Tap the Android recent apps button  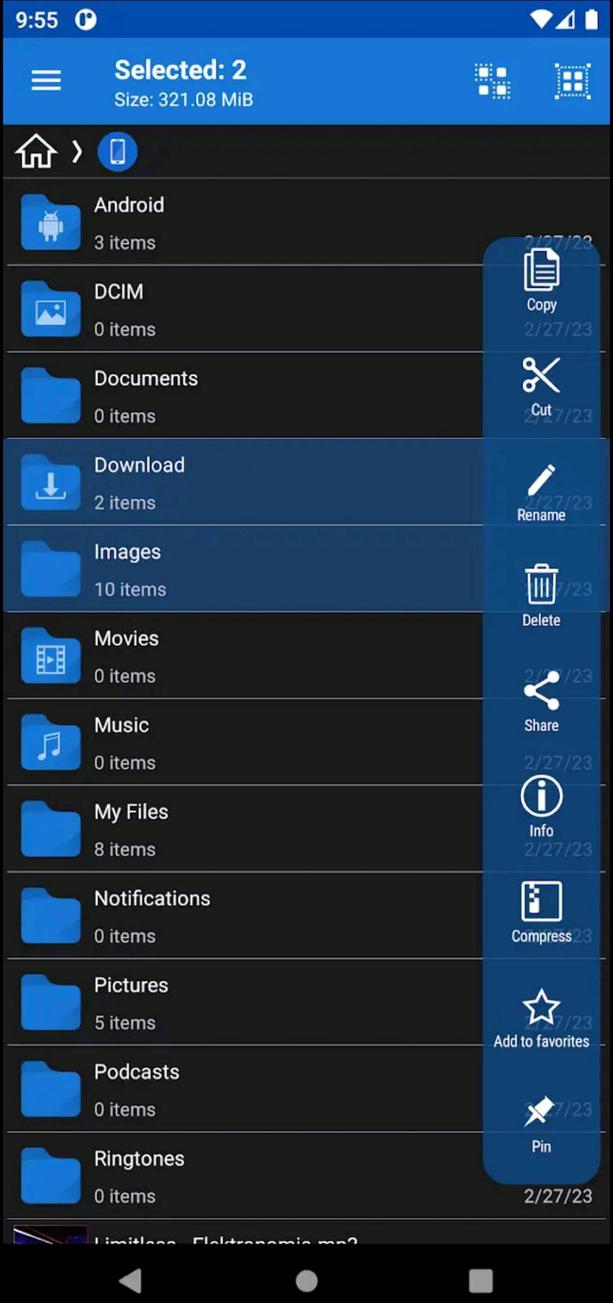pyautogui.click(x=481, y=1280)
